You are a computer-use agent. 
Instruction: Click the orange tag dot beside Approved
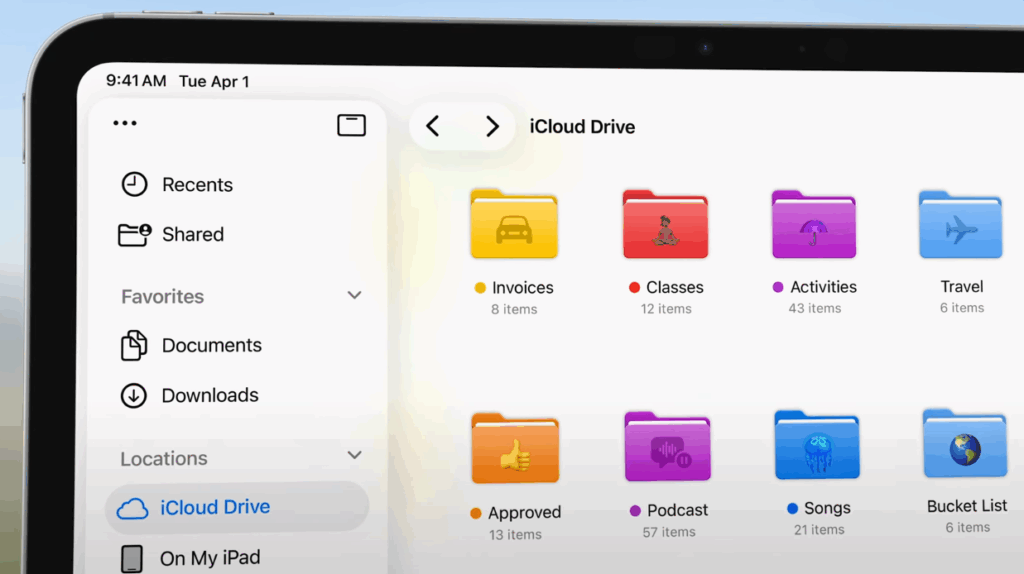pos(475,513)
